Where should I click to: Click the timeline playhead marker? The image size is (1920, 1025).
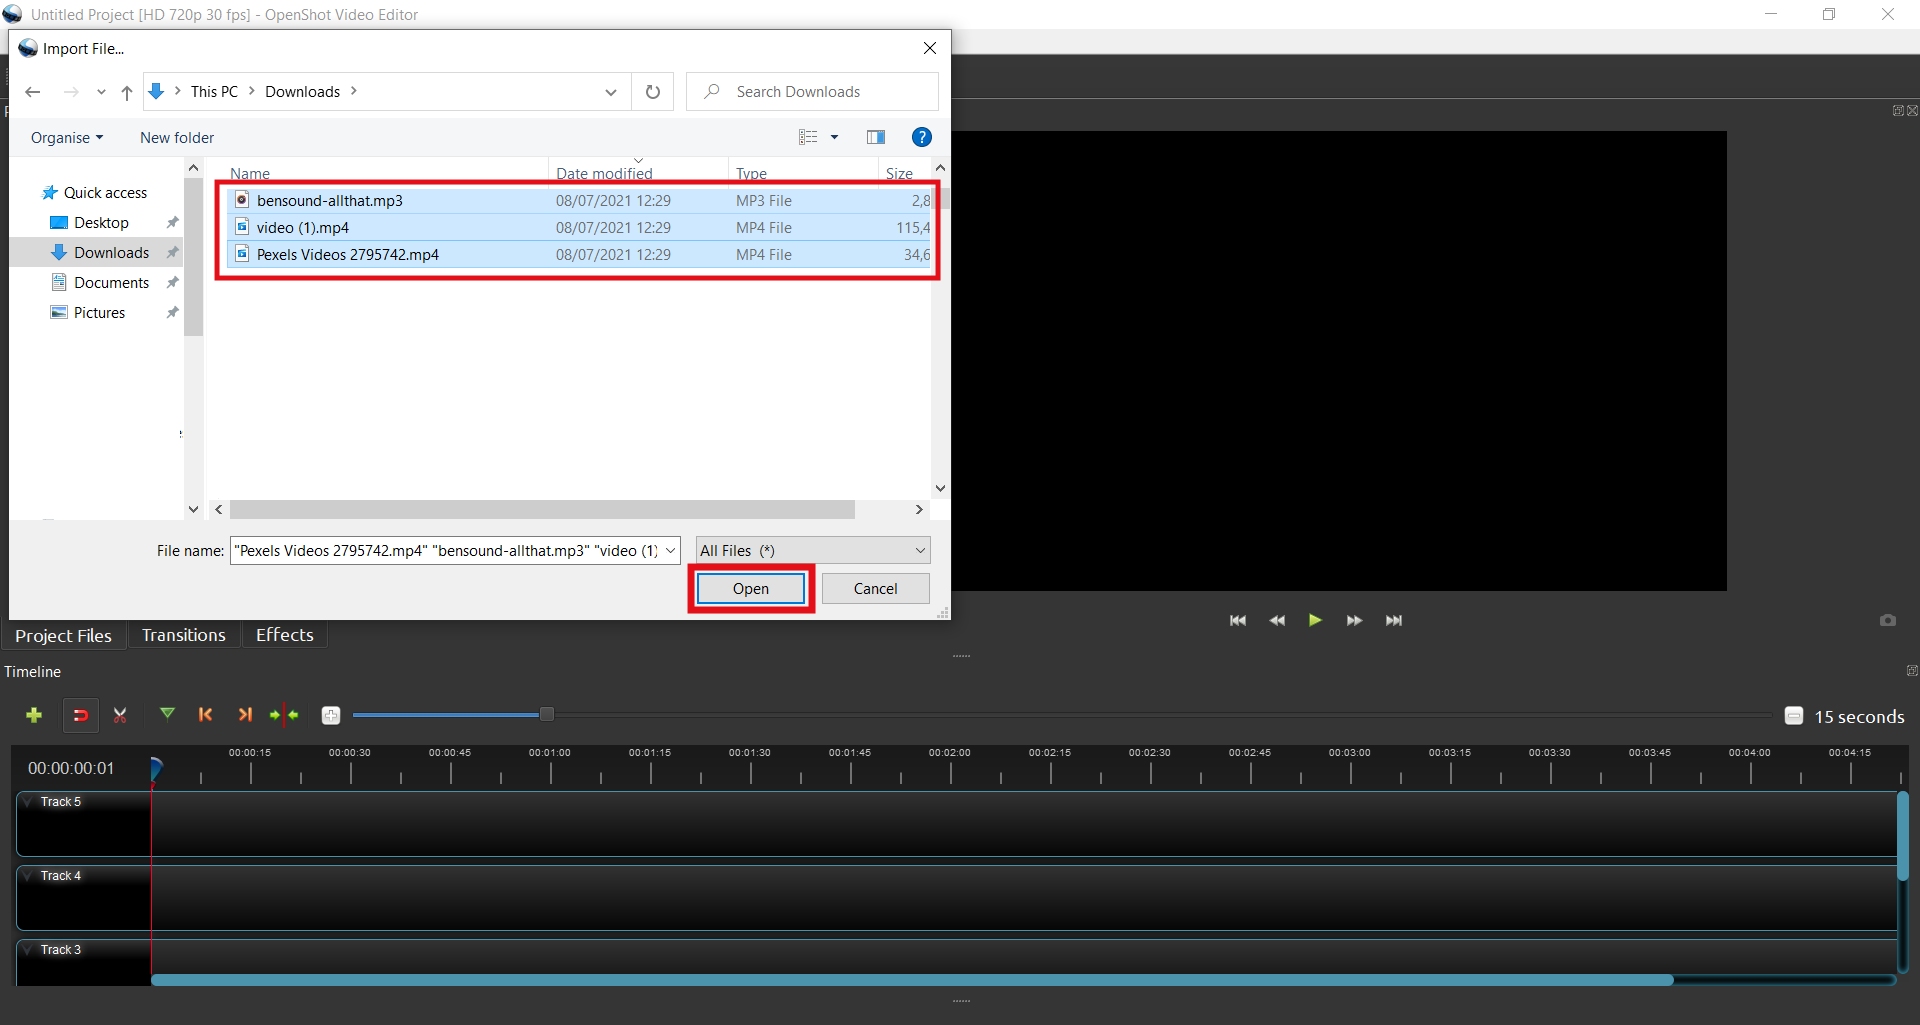(x=156, y=769)
